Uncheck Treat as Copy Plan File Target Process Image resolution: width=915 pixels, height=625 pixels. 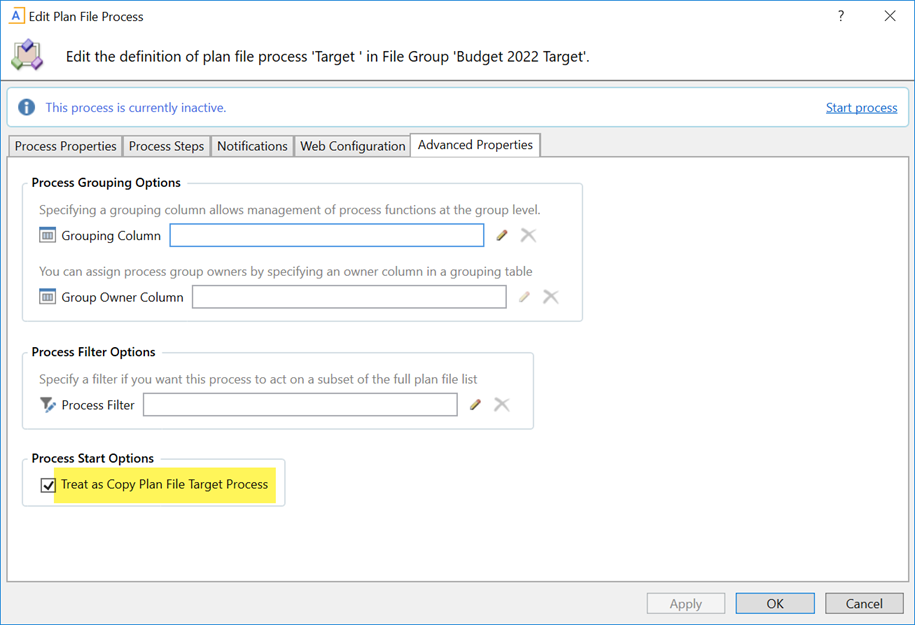pos(48,485)
